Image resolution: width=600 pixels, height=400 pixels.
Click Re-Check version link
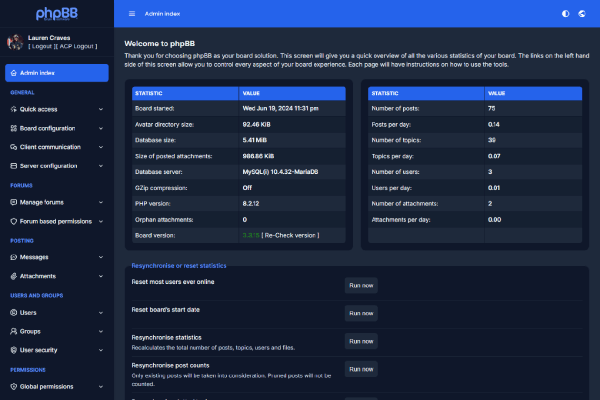coord(290,235)
